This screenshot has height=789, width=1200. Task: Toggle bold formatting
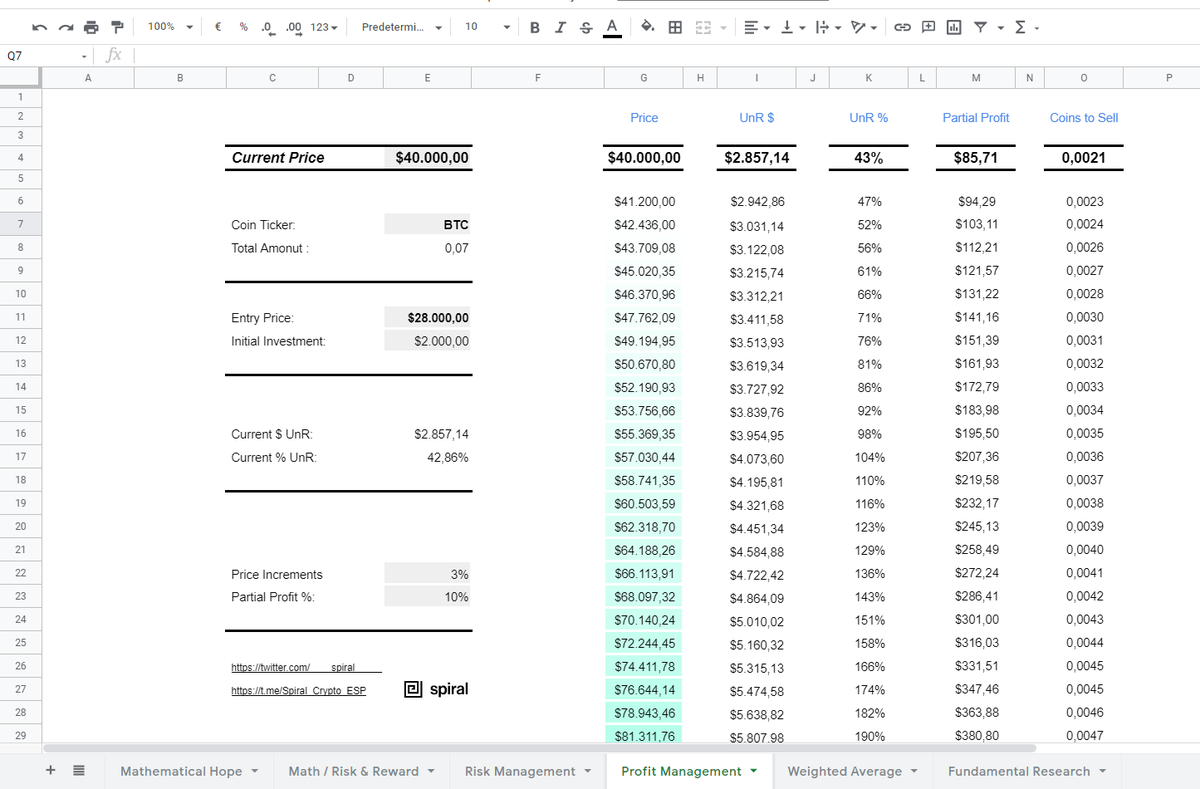click(535, 27)
